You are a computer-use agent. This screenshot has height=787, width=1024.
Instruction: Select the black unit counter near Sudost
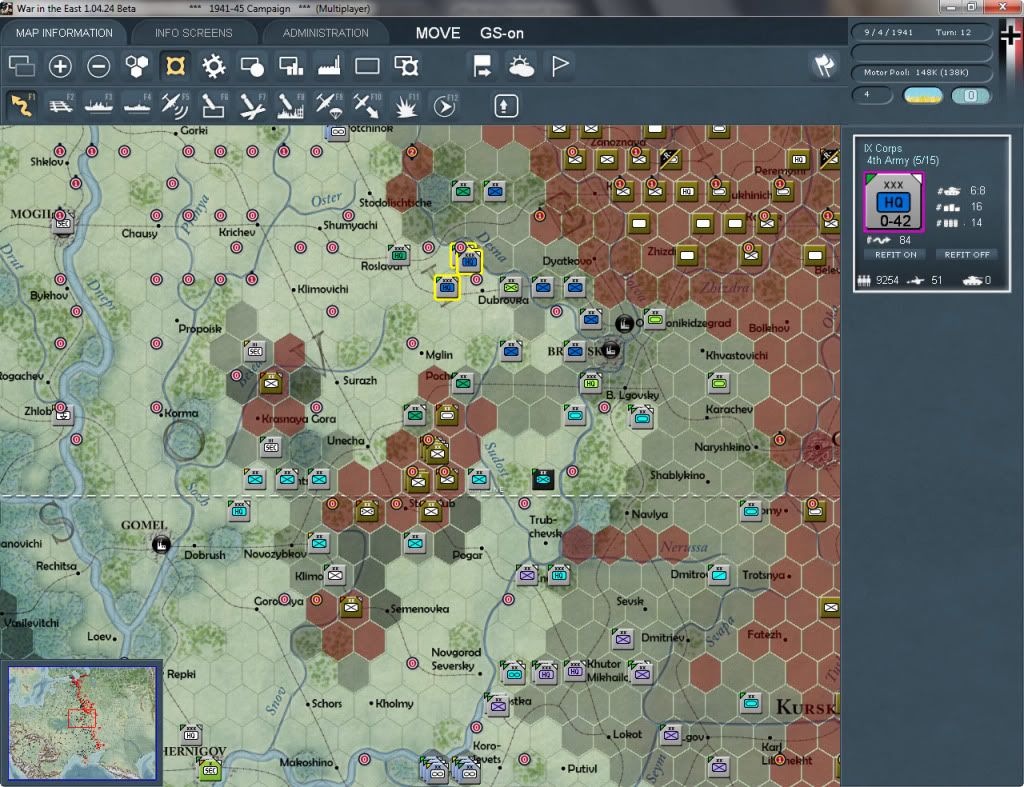coord(543,479)
